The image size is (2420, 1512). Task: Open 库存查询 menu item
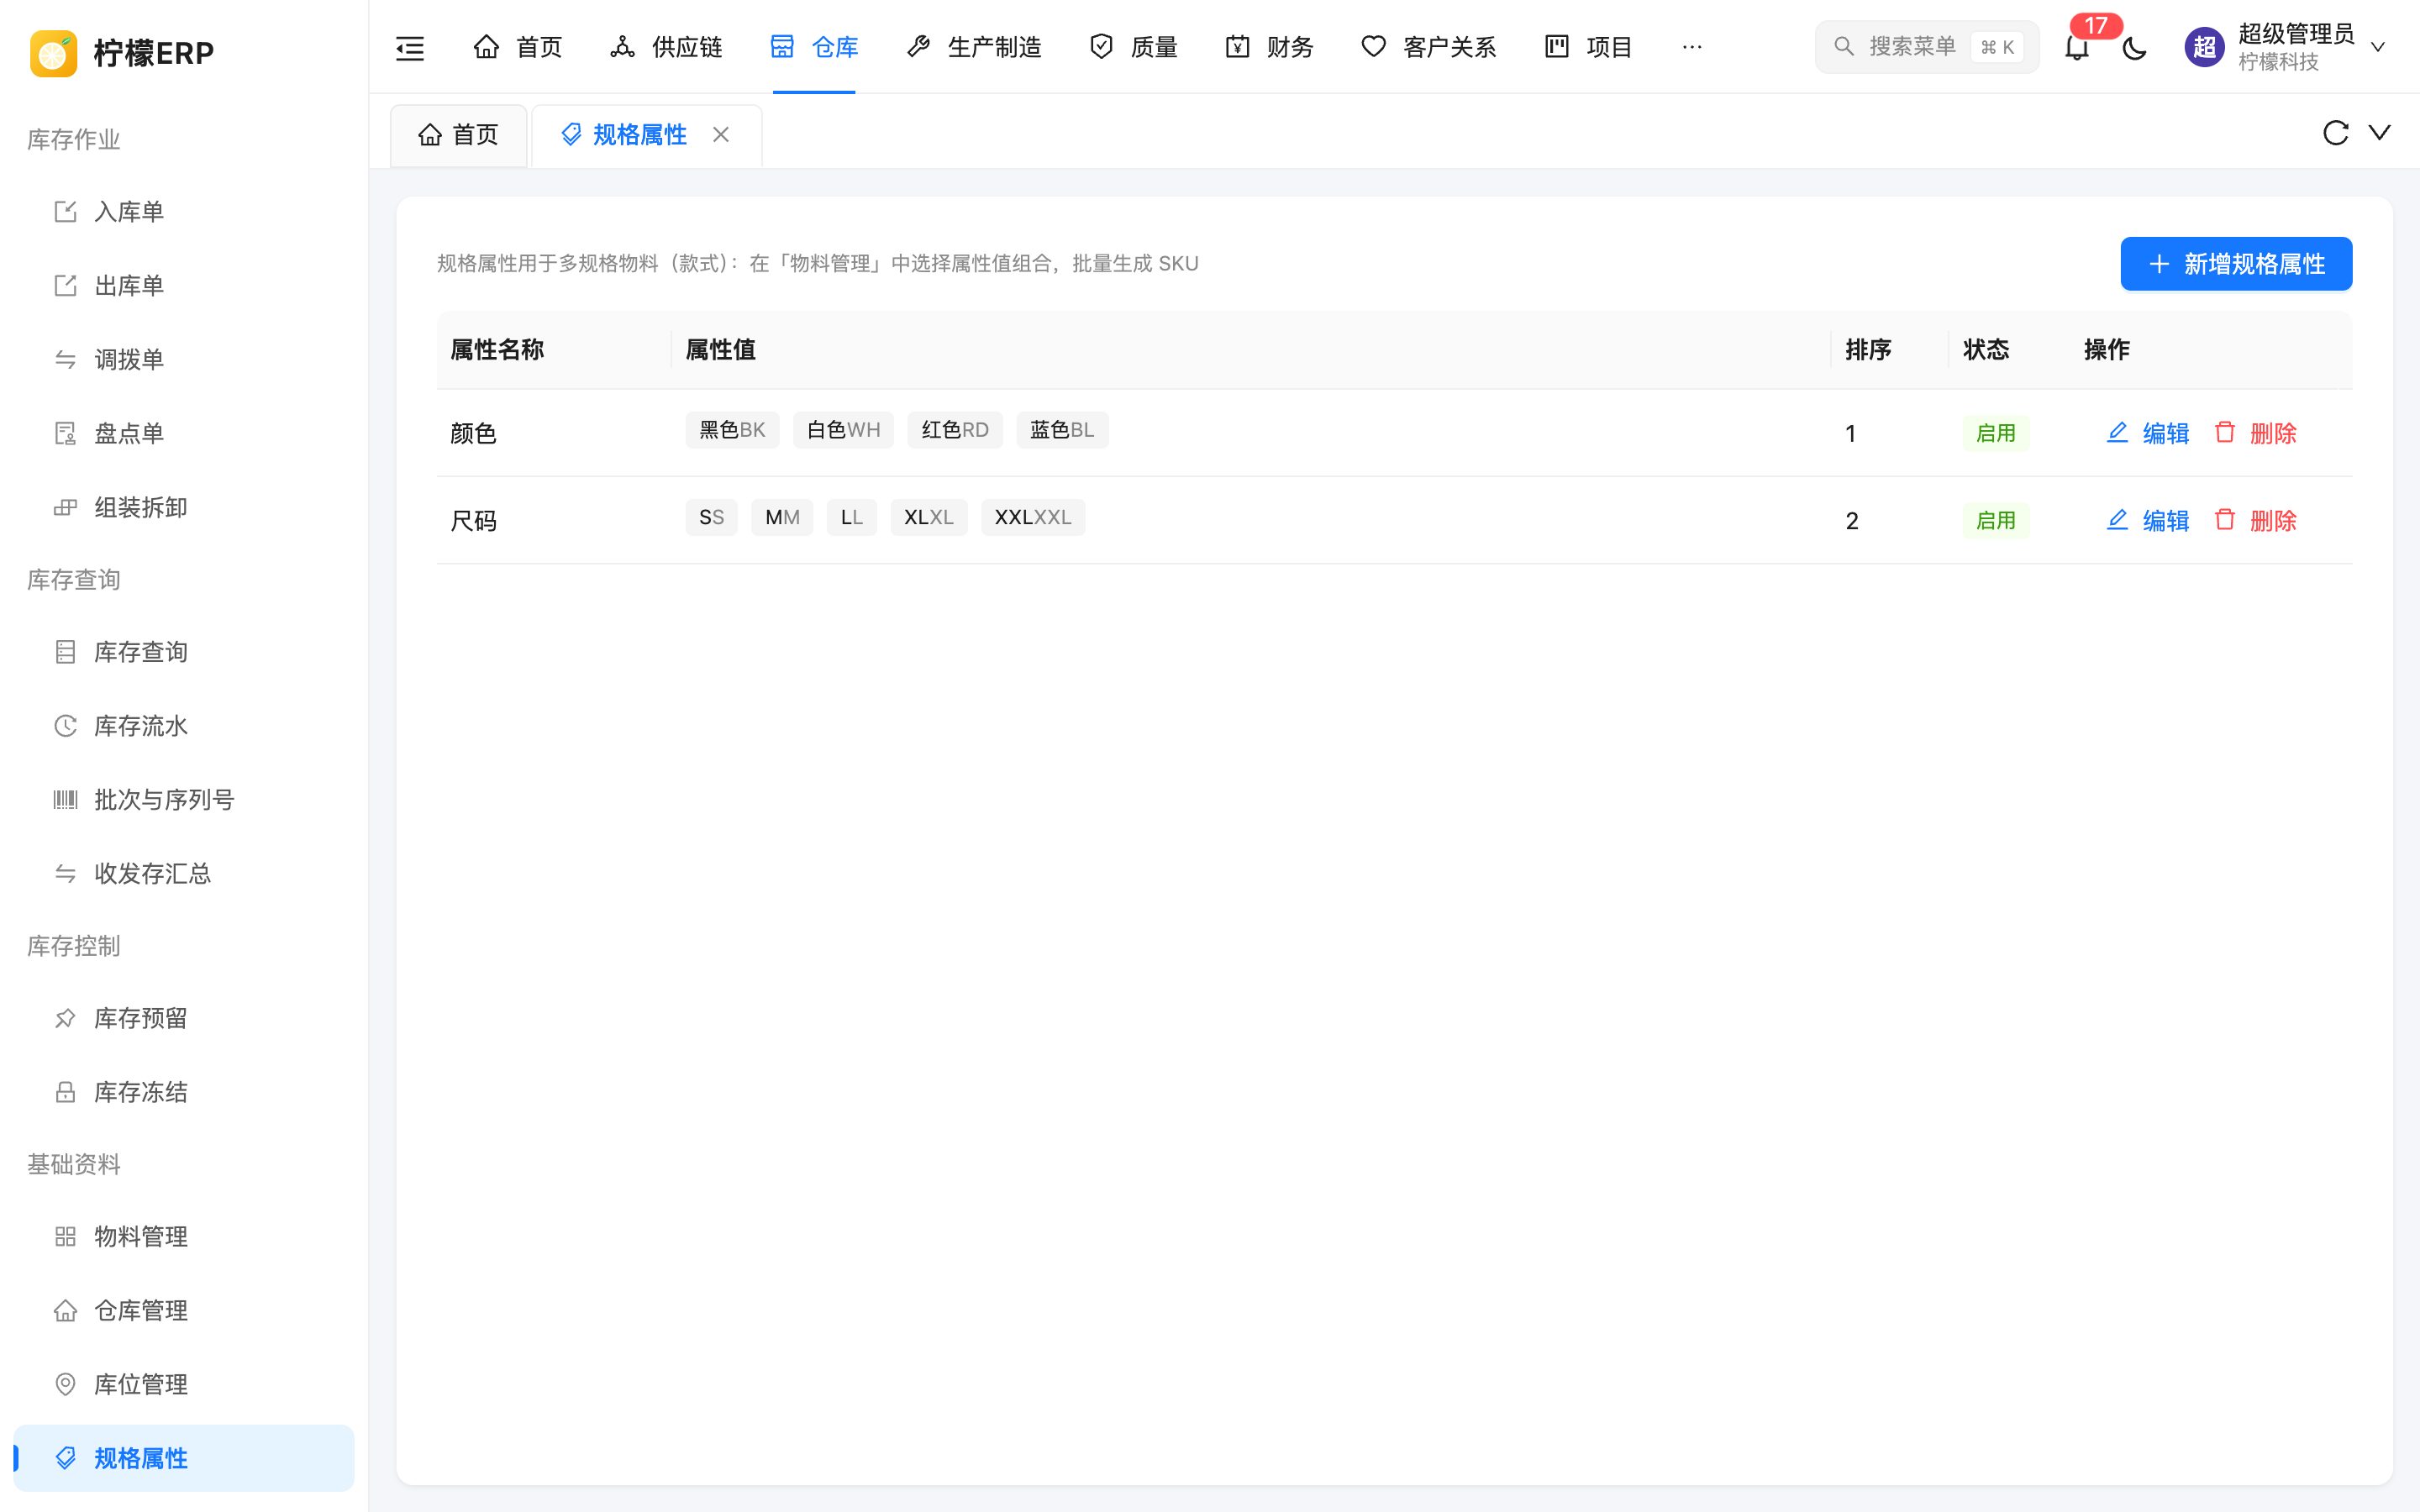click(x=184, y=652)
